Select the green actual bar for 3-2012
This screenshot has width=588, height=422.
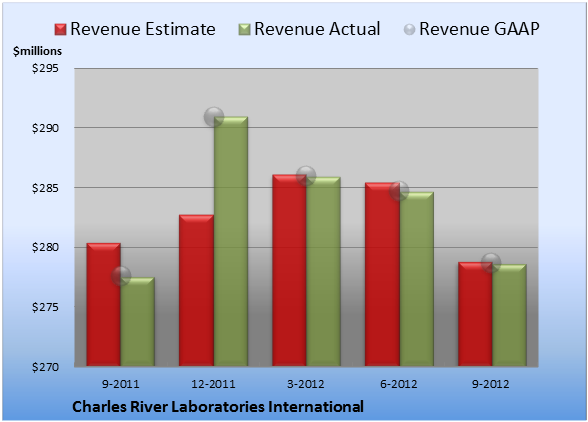323,272
